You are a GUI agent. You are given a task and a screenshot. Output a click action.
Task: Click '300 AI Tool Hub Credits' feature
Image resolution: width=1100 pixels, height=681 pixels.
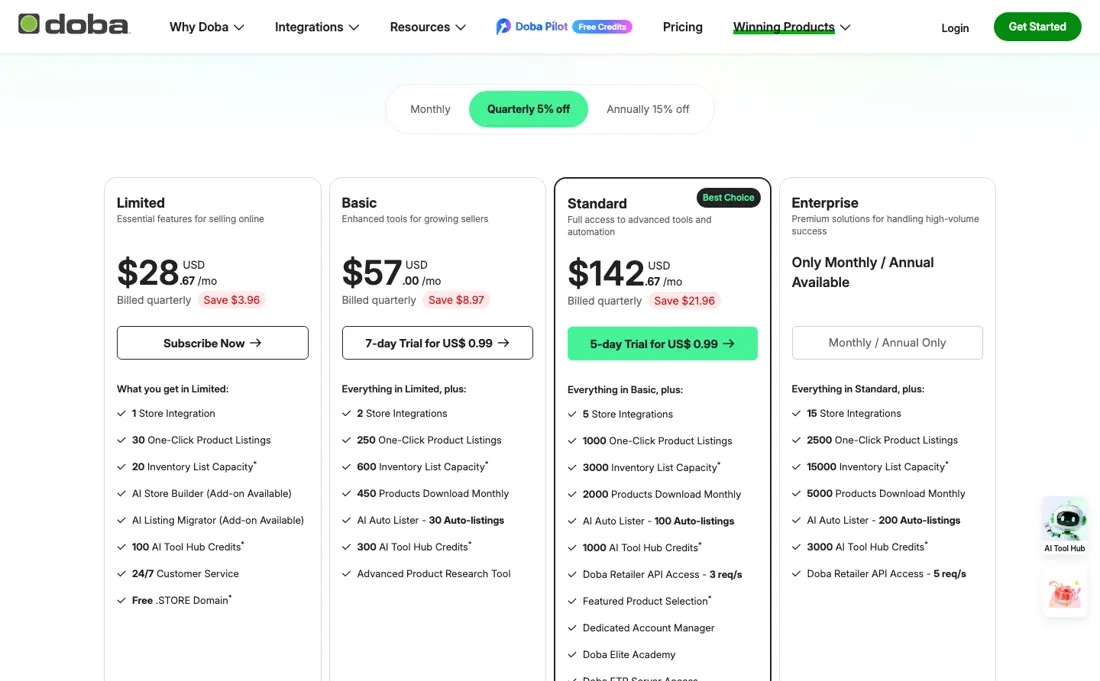[x=414, y=547]
